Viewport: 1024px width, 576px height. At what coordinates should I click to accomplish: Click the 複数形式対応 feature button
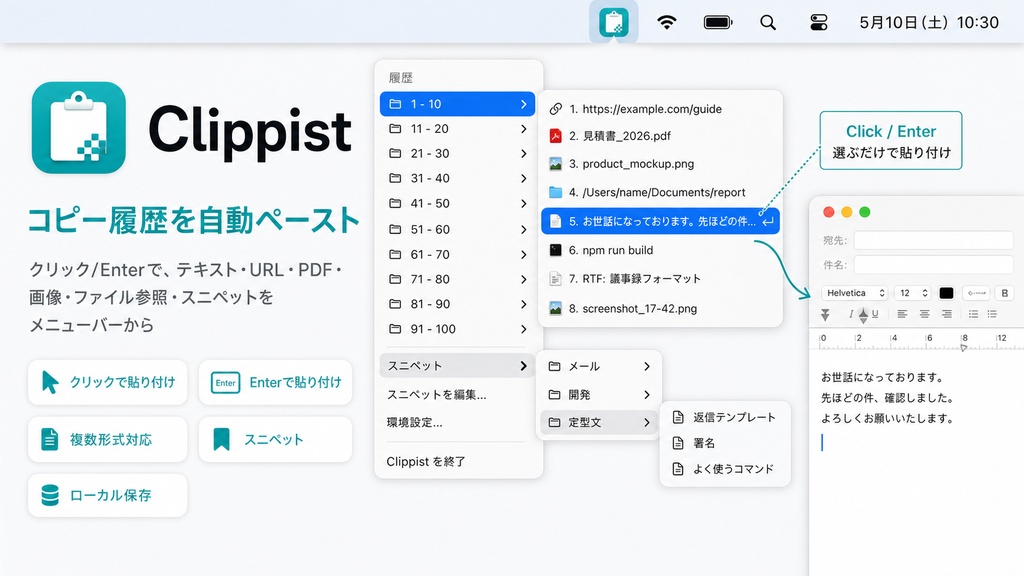point(108,440)
